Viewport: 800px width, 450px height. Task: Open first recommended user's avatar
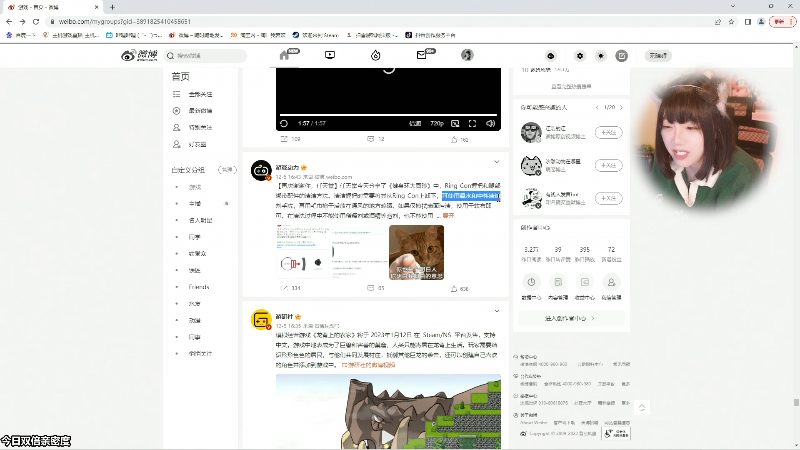[x=531, y=132]
